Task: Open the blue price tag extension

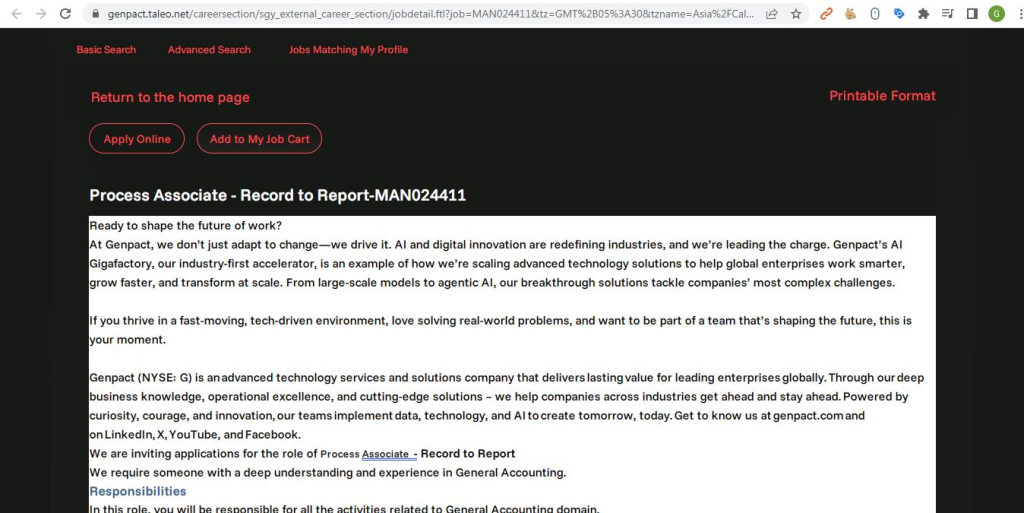Action: pos(899,14)
